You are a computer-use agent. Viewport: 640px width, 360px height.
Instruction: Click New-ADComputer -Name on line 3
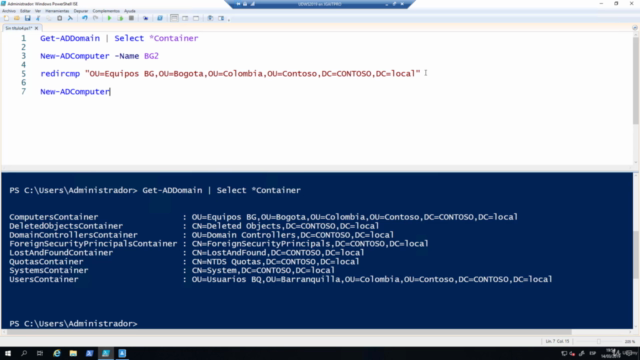pos(89,56)
